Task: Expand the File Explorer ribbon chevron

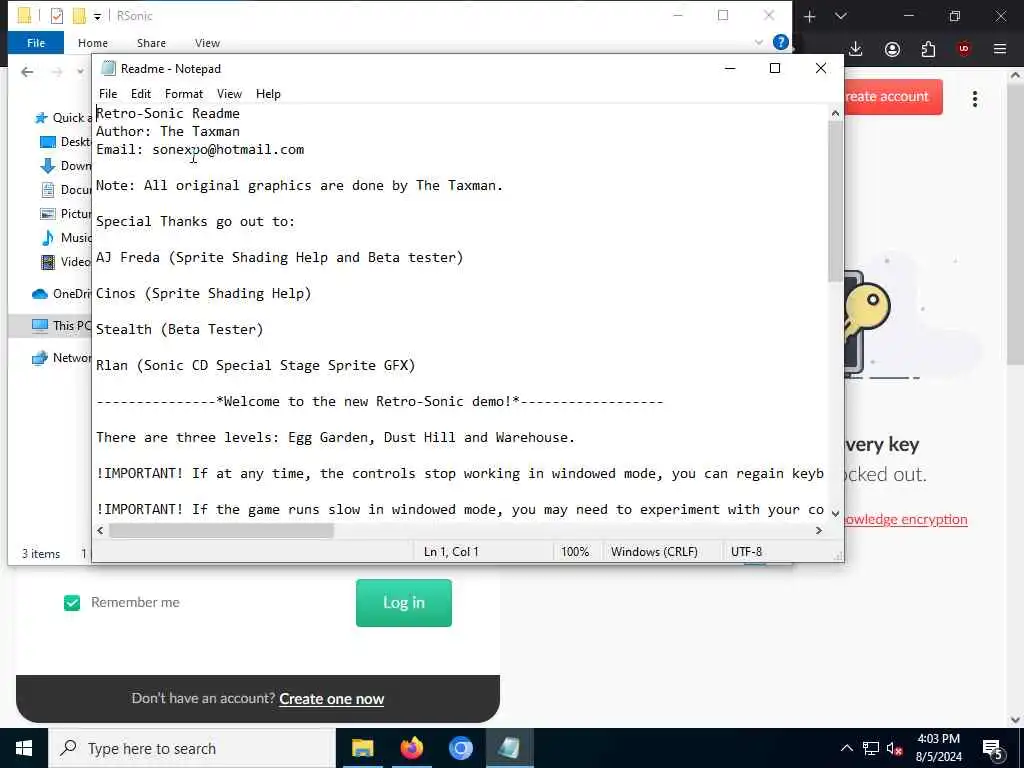Action: point(758,43)
